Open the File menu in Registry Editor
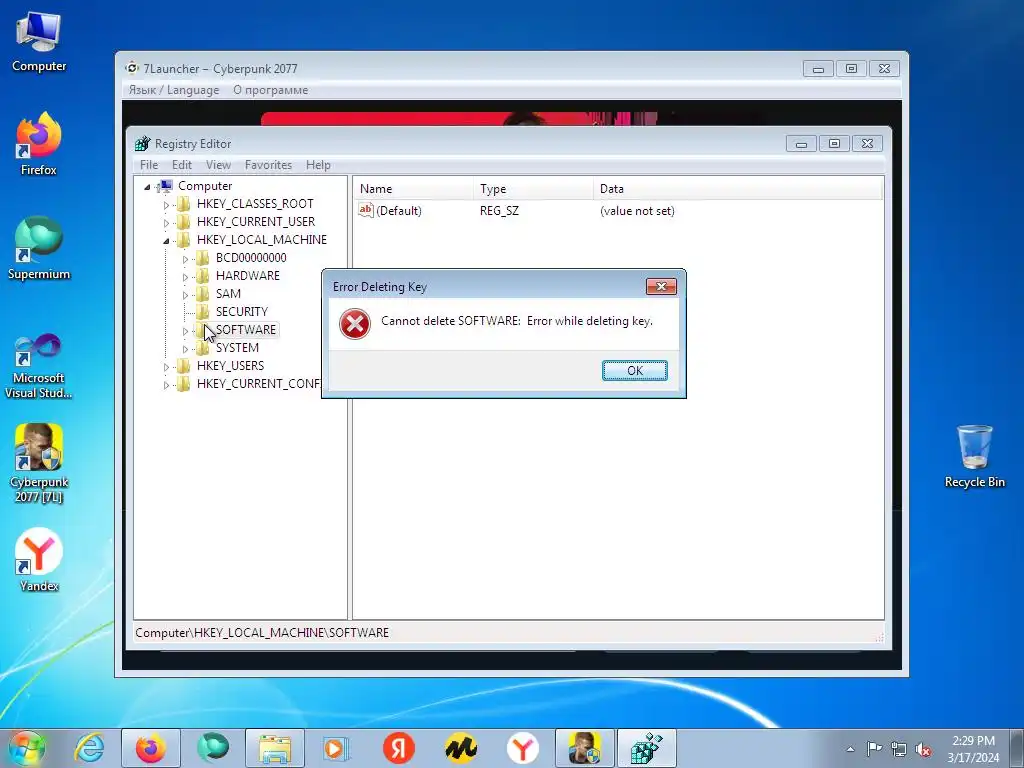The width and height of the screenshot is (1024, 768). pos(149,165)
